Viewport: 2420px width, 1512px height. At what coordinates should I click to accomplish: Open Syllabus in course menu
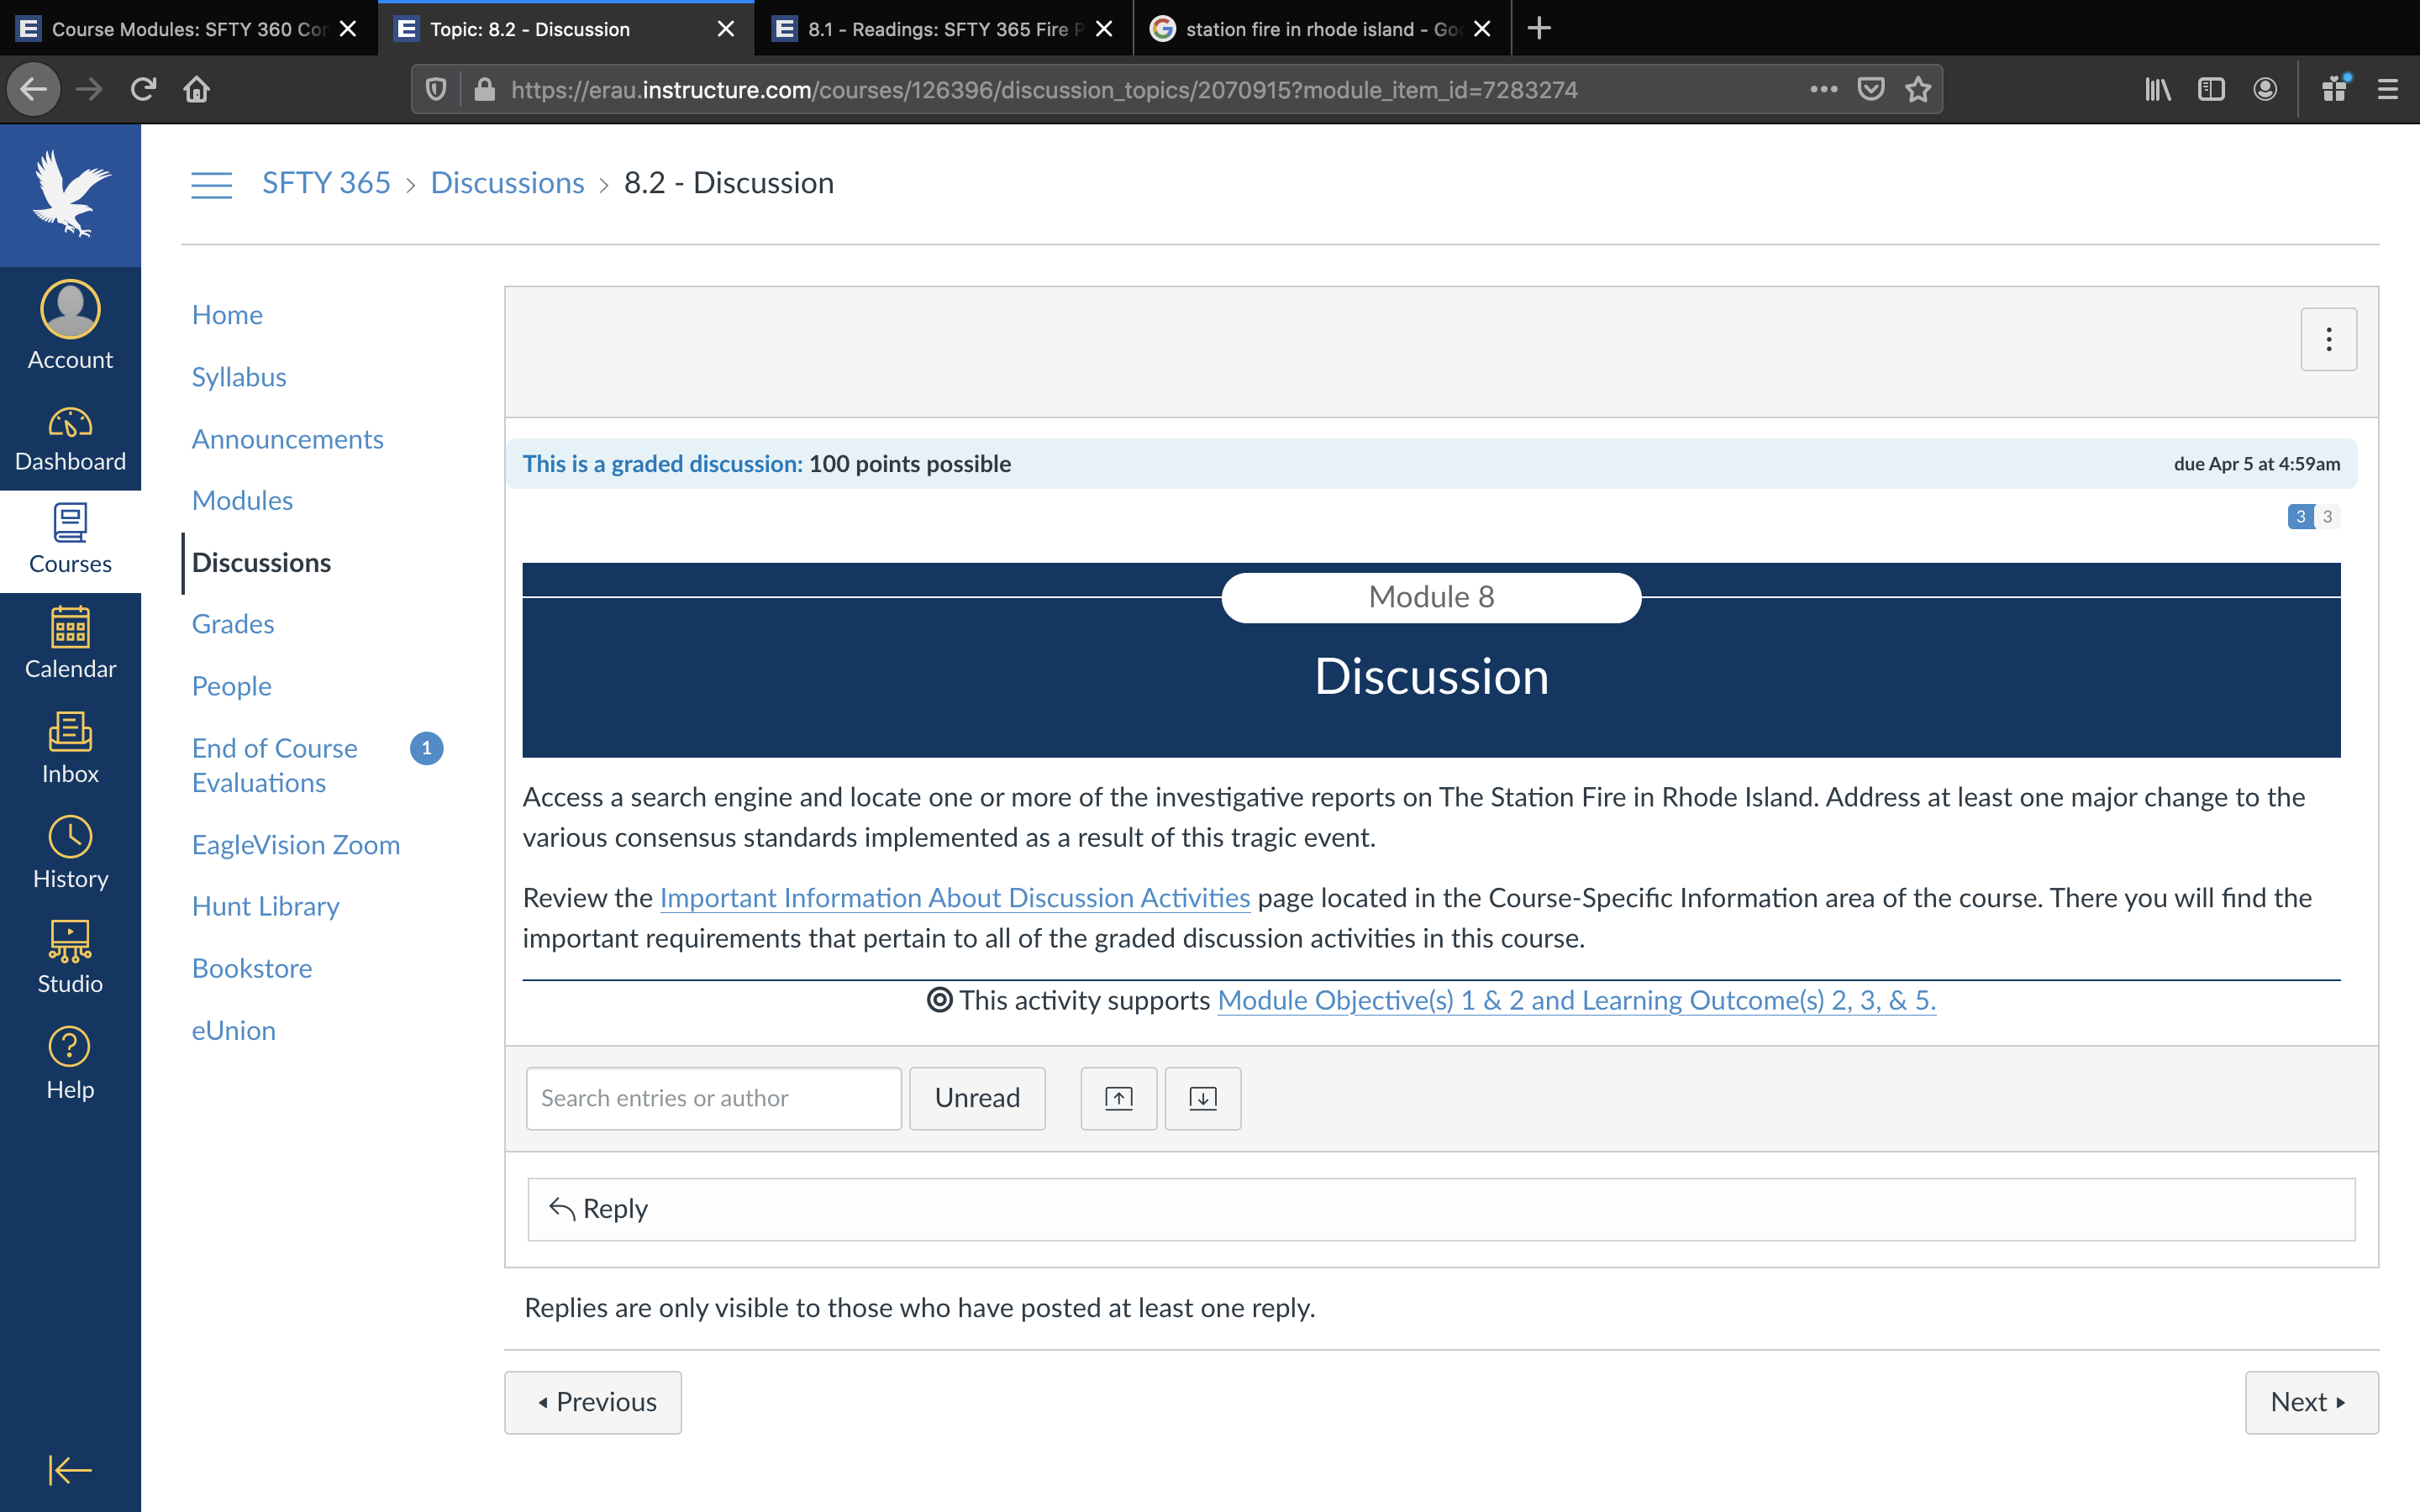[239, 377]
